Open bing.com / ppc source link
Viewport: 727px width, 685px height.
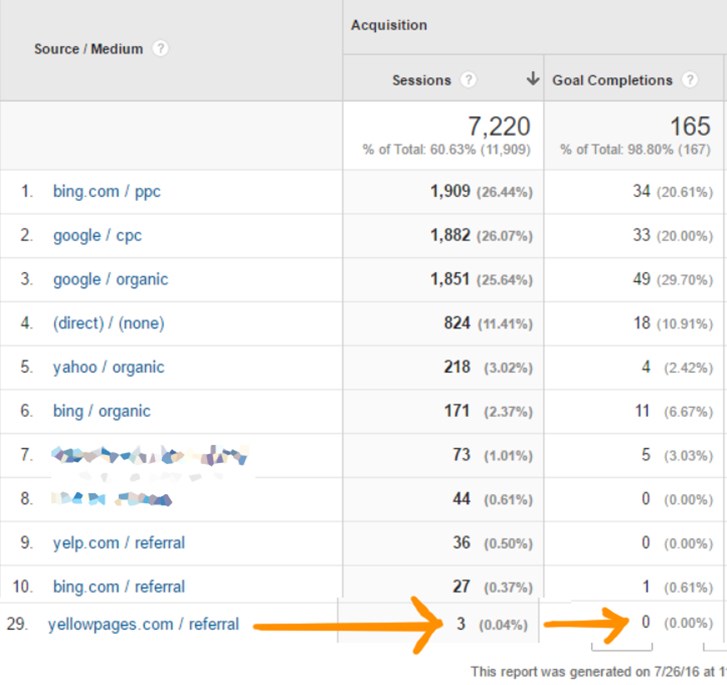click(x=106, y=192)
